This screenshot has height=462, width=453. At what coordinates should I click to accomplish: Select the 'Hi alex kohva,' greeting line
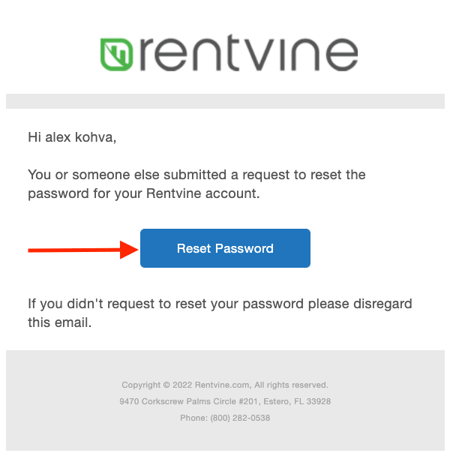point(72,137)
